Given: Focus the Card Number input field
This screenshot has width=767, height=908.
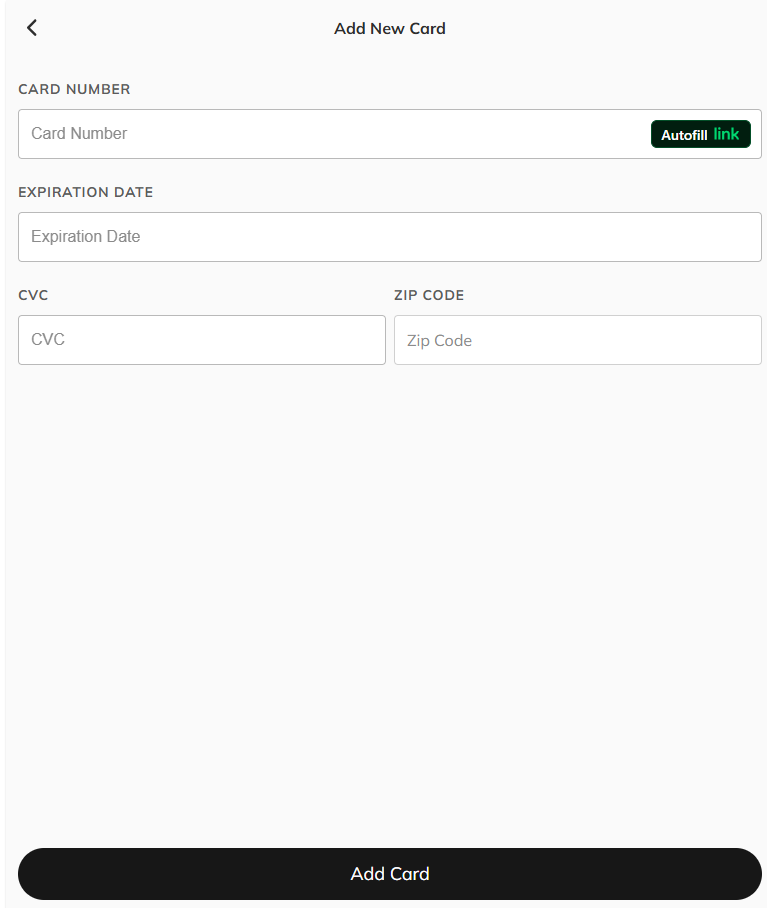Looking at the screenshot, I should [x=390, y=134].
